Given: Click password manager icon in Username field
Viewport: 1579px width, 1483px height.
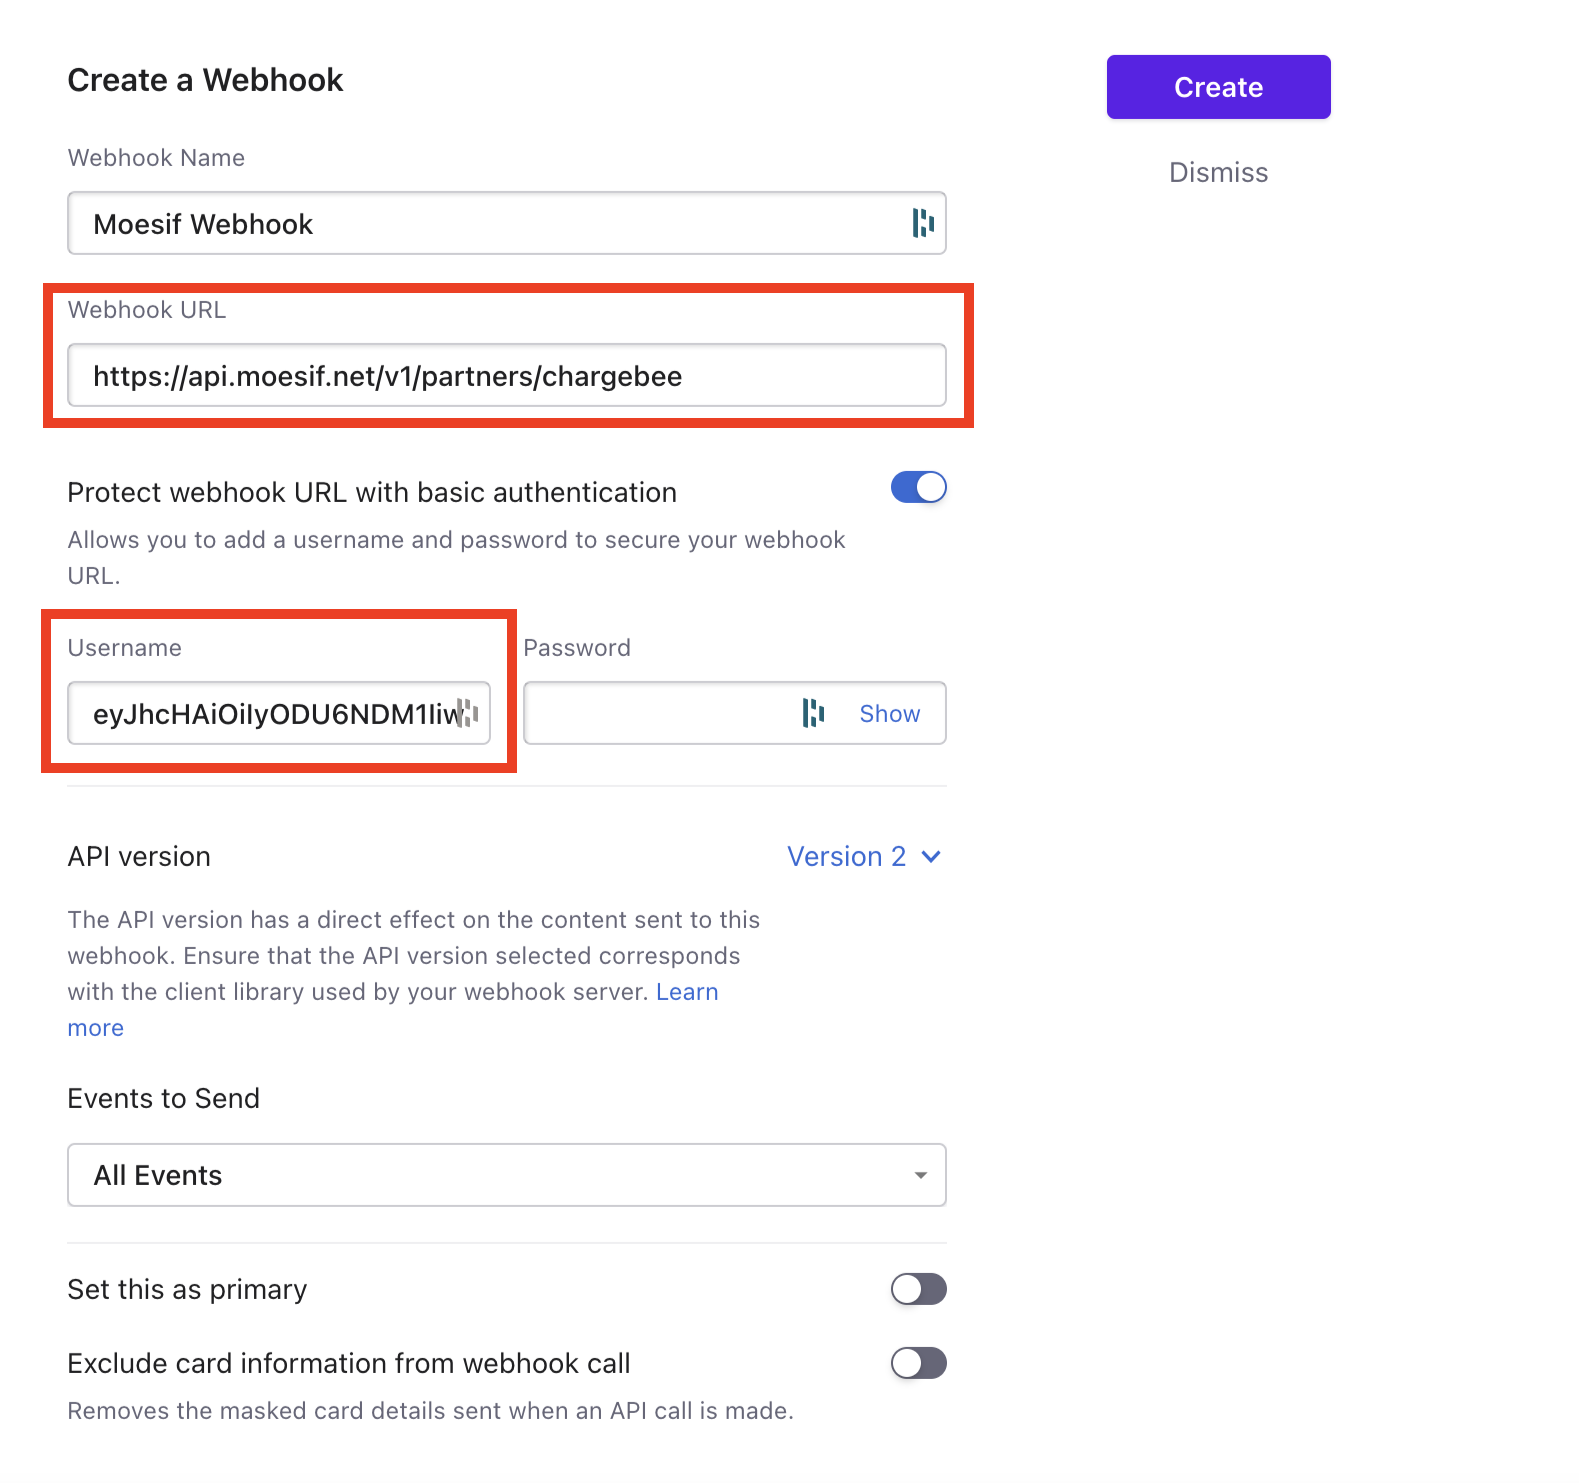Looking at the screenshot, I should click(x=467, y=713).
